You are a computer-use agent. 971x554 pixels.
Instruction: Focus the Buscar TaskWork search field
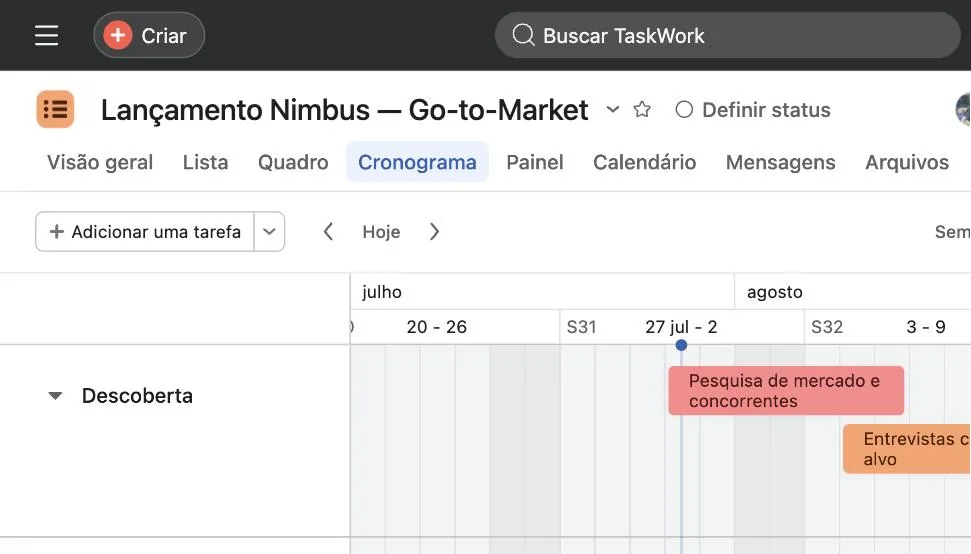728,35
